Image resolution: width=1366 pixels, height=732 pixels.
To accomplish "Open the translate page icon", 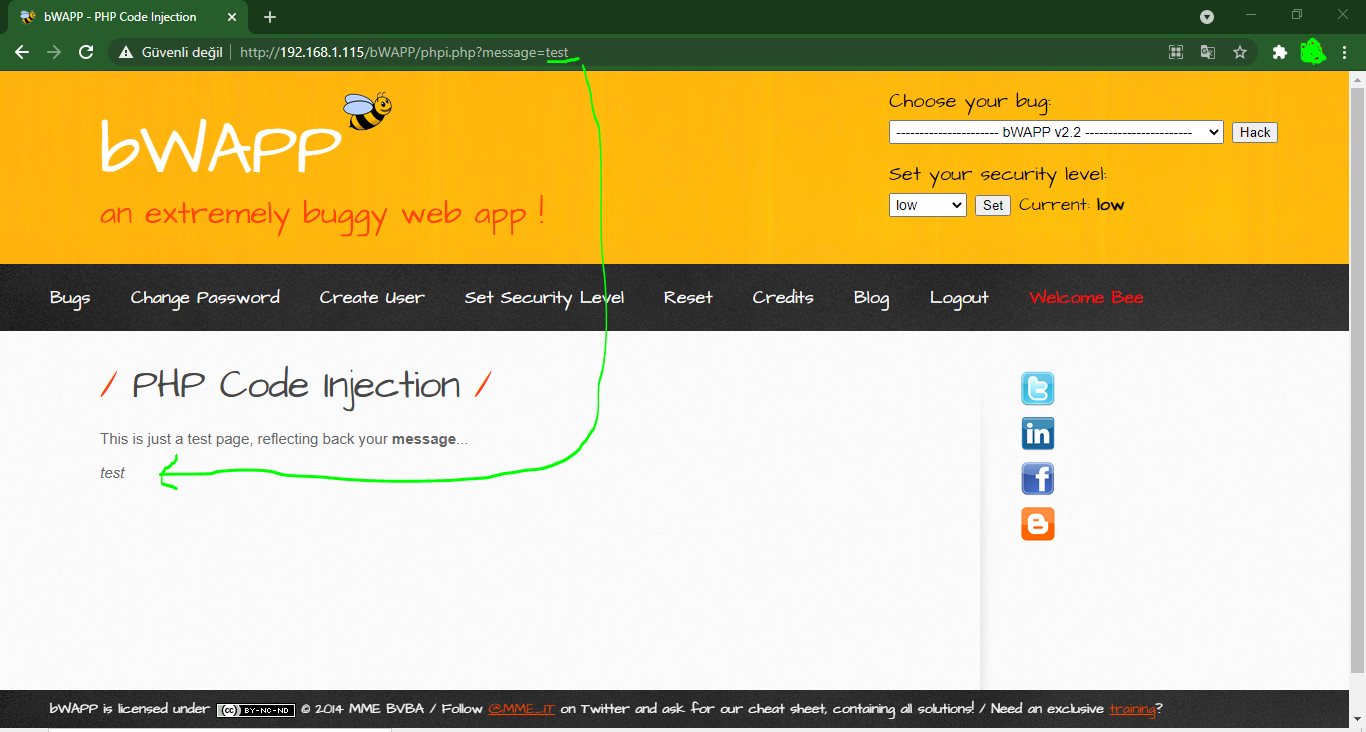I will [1208, 52].
